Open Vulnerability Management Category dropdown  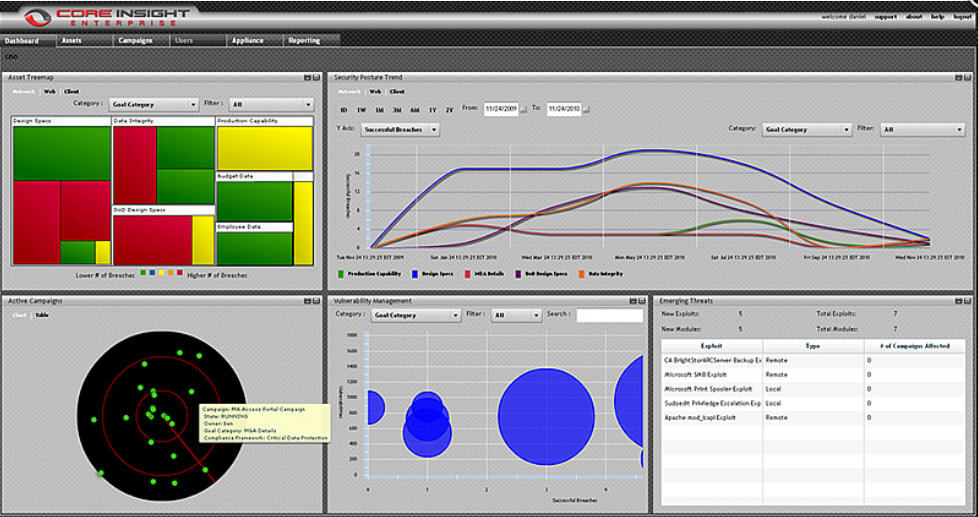click(x=416, y=316)
